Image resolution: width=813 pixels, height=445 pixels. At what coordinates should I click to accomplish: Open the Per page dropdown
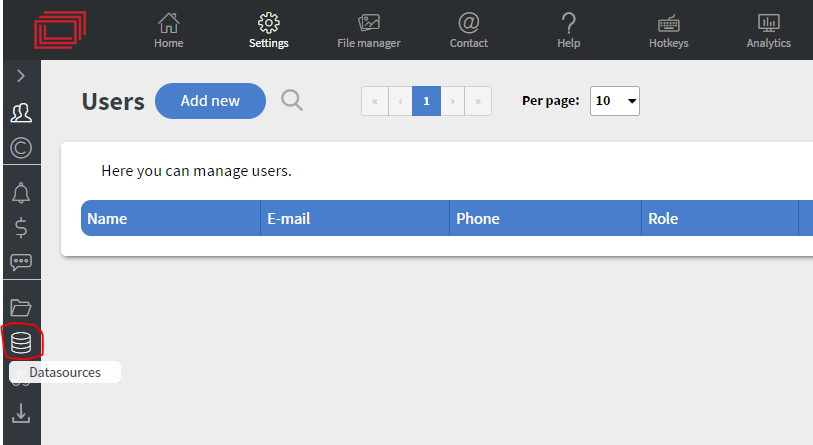point(615,101)
